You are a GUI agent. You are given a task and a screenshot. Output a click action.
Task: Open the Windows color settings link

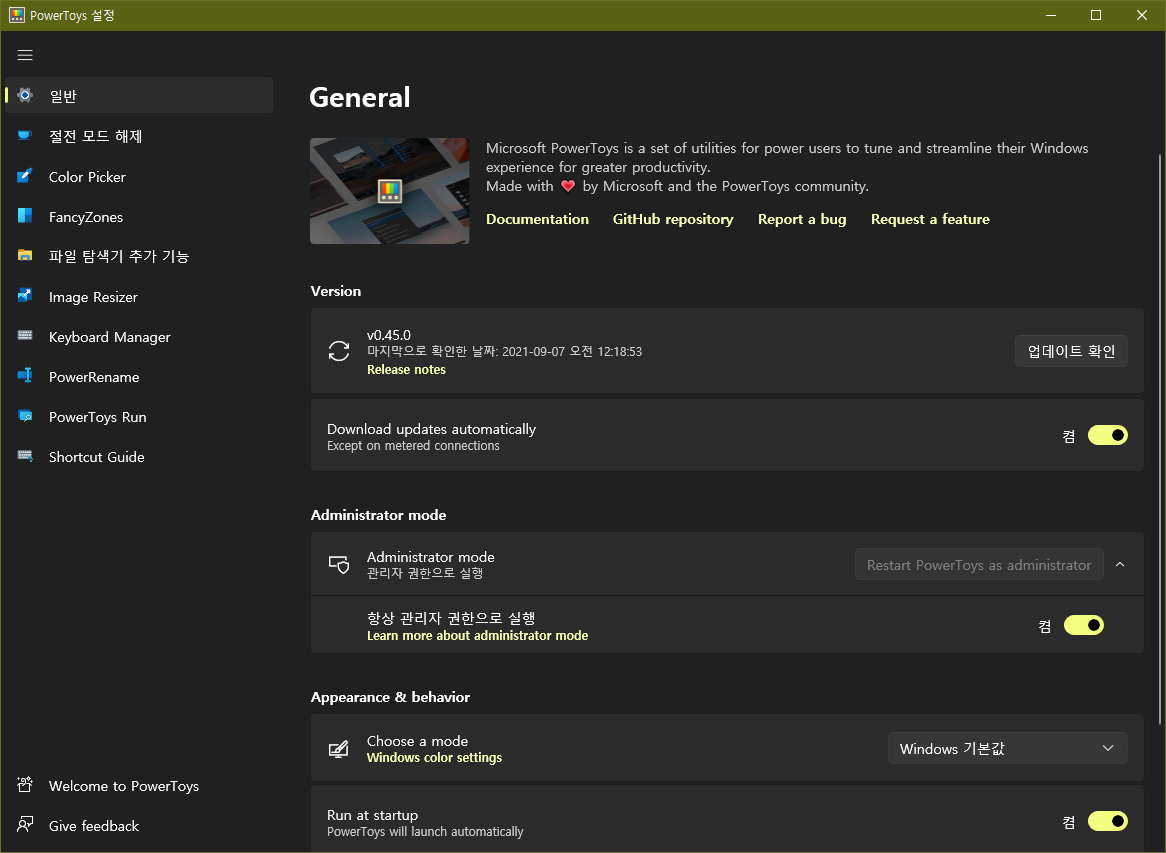[434, 758]
